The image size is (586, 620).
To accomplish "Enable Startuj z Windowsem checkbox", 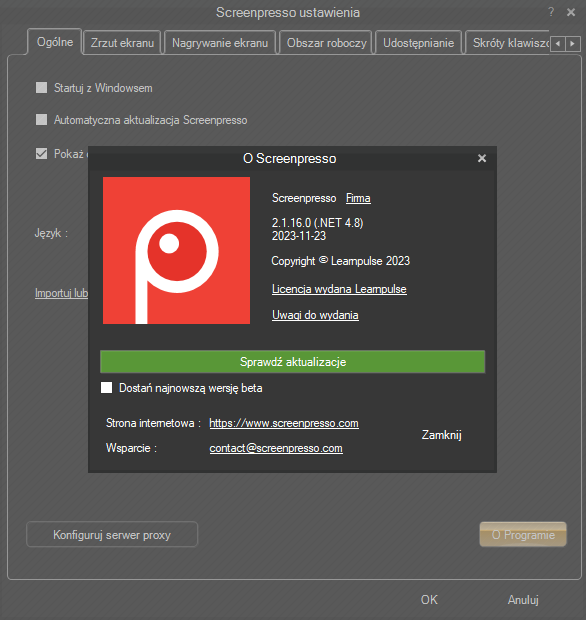I will pyautogui.click(x=42, y=87).
